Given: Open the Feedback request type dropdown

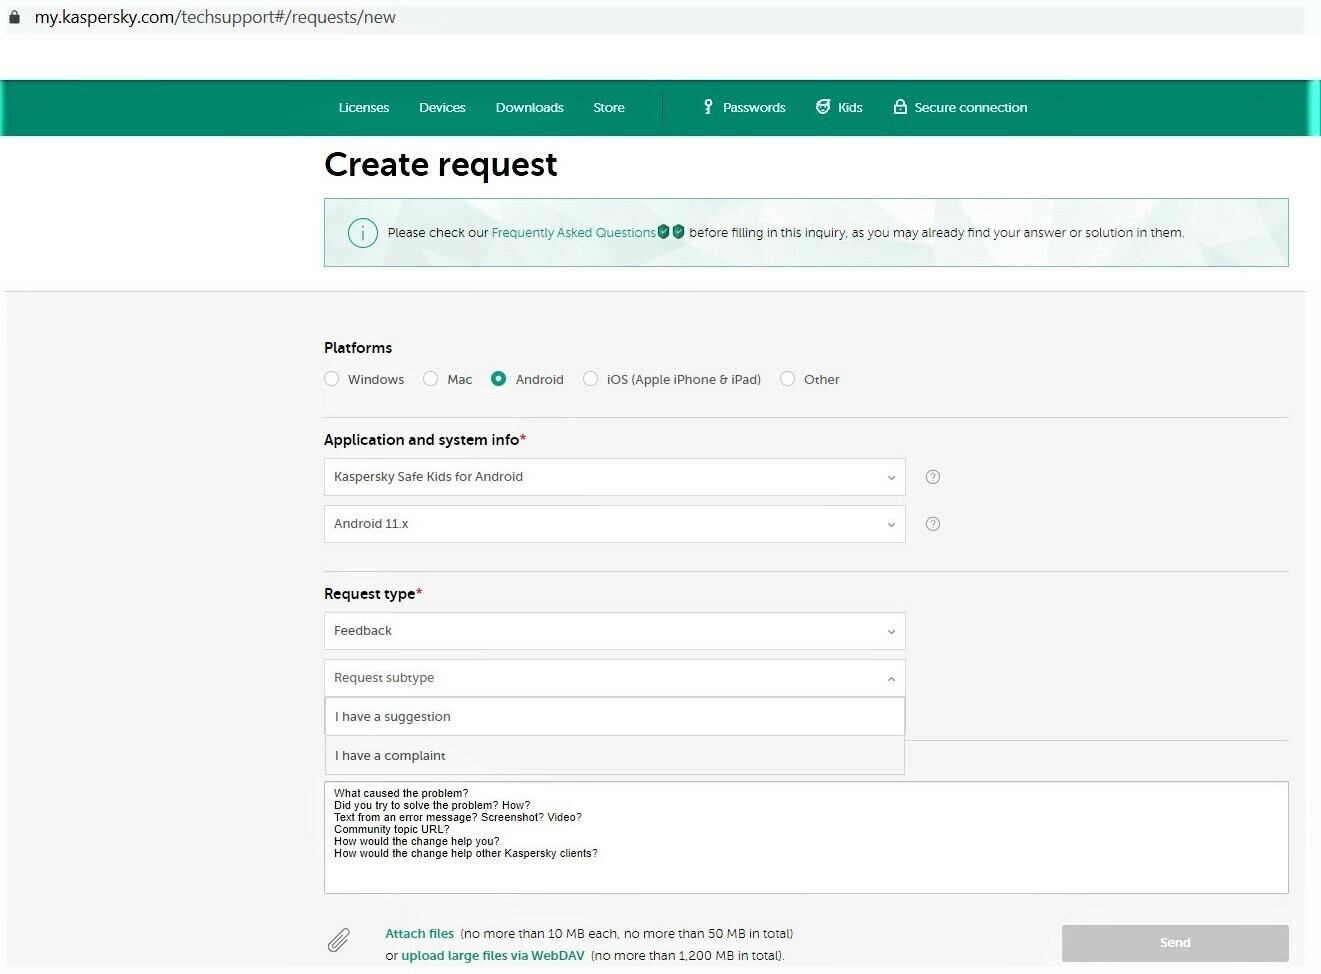Looking at the screenshot, I should coord(615,631).
